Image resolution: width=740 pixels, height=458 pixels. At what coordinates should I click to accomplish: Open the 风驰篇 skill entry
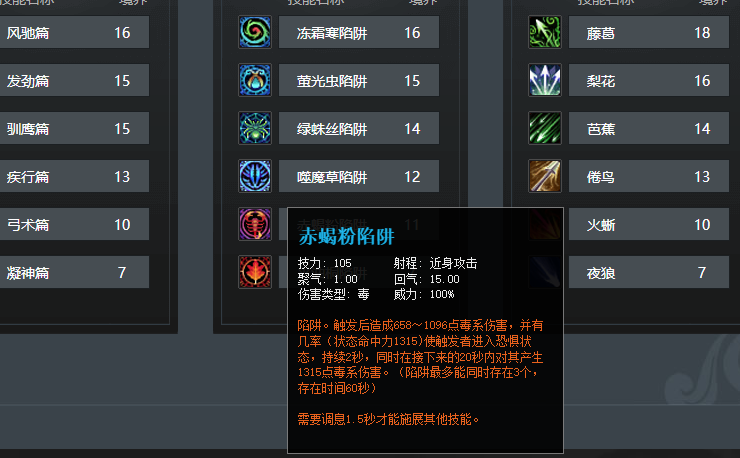[x=75, y=32]
